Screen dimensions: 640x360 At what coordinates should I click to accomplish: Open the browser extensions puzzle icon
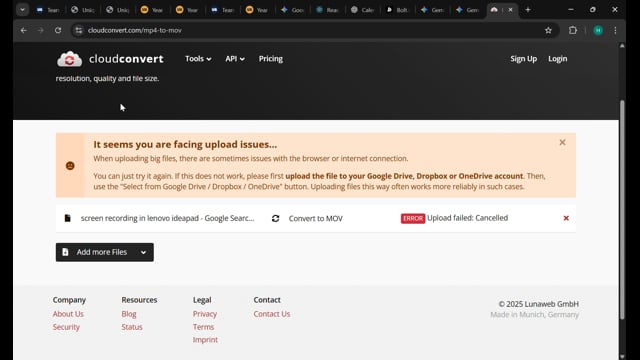point(573,30)
